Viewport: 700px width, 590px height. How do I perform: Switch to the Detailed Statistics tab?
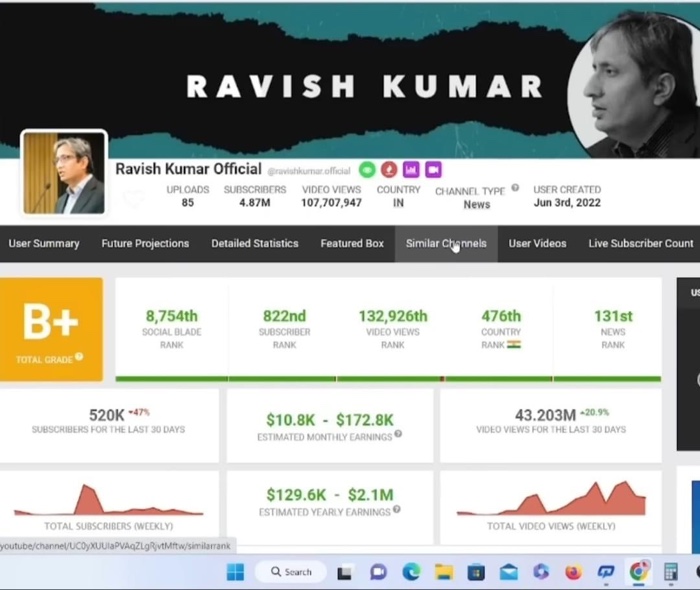click(x=255, y=244)
